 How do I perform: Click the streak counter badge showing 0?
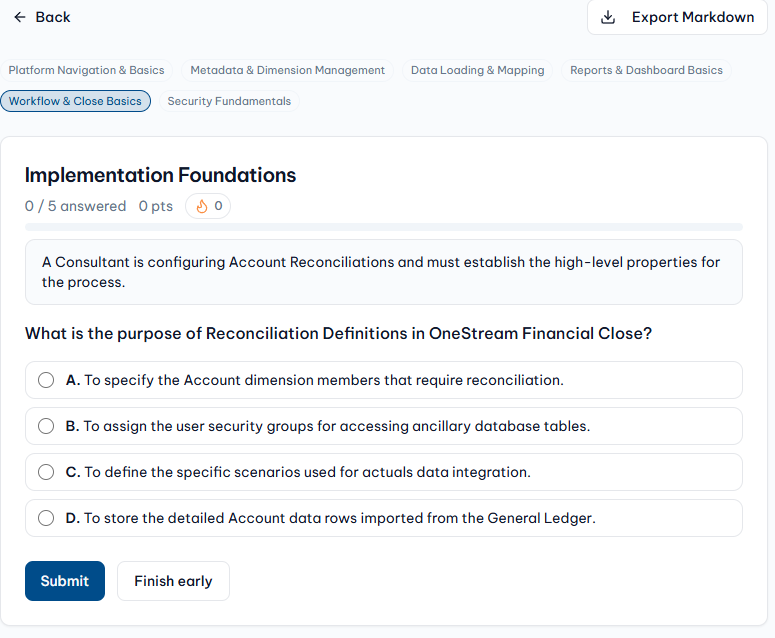click(x=208, y=206)
